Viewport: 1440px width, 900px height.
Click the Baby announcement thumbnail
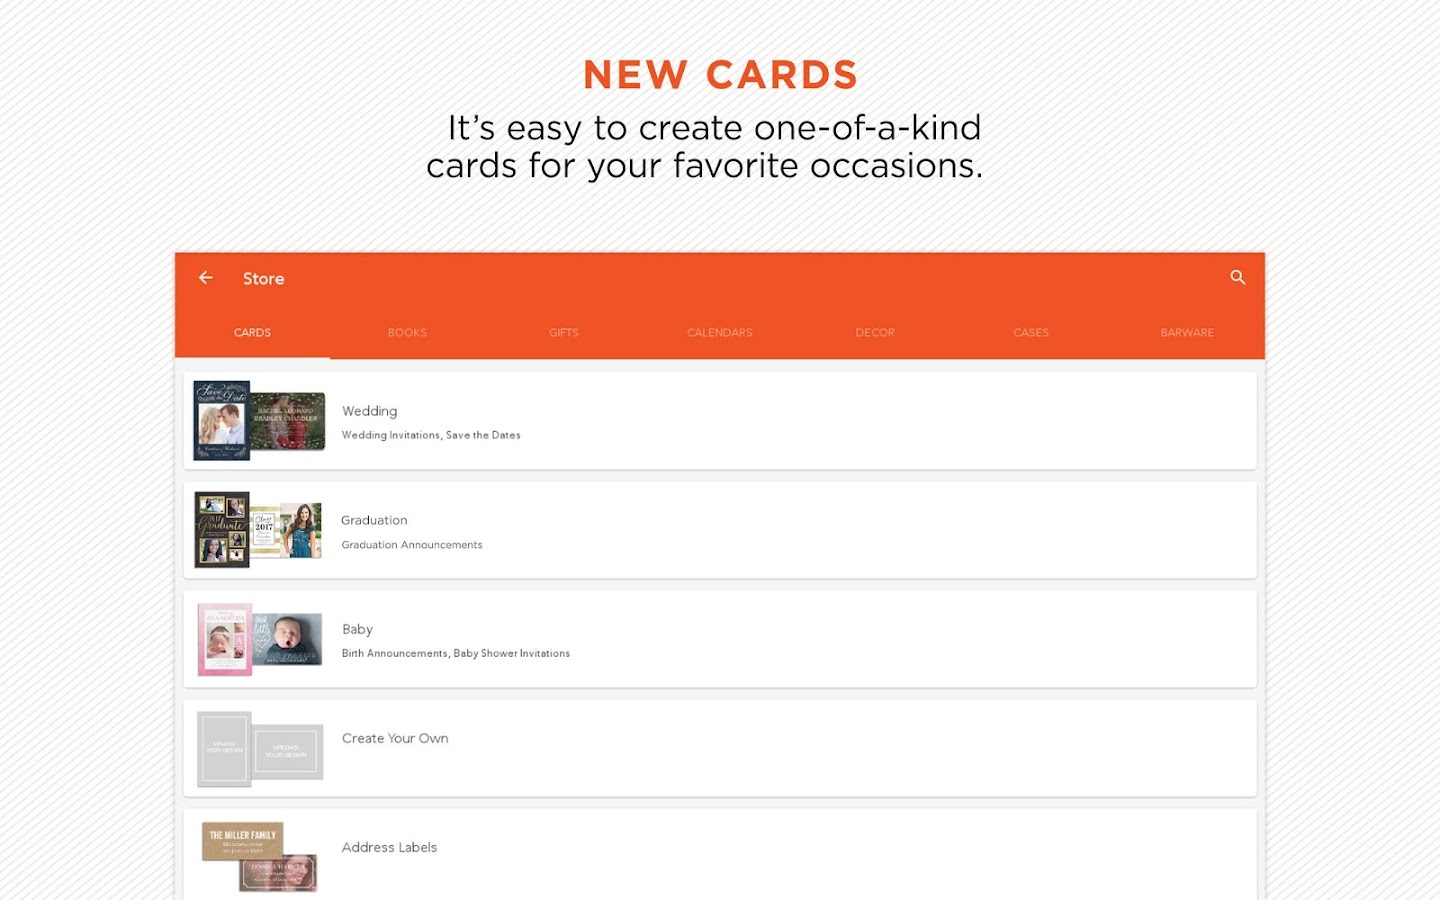[x=260, y=639]
